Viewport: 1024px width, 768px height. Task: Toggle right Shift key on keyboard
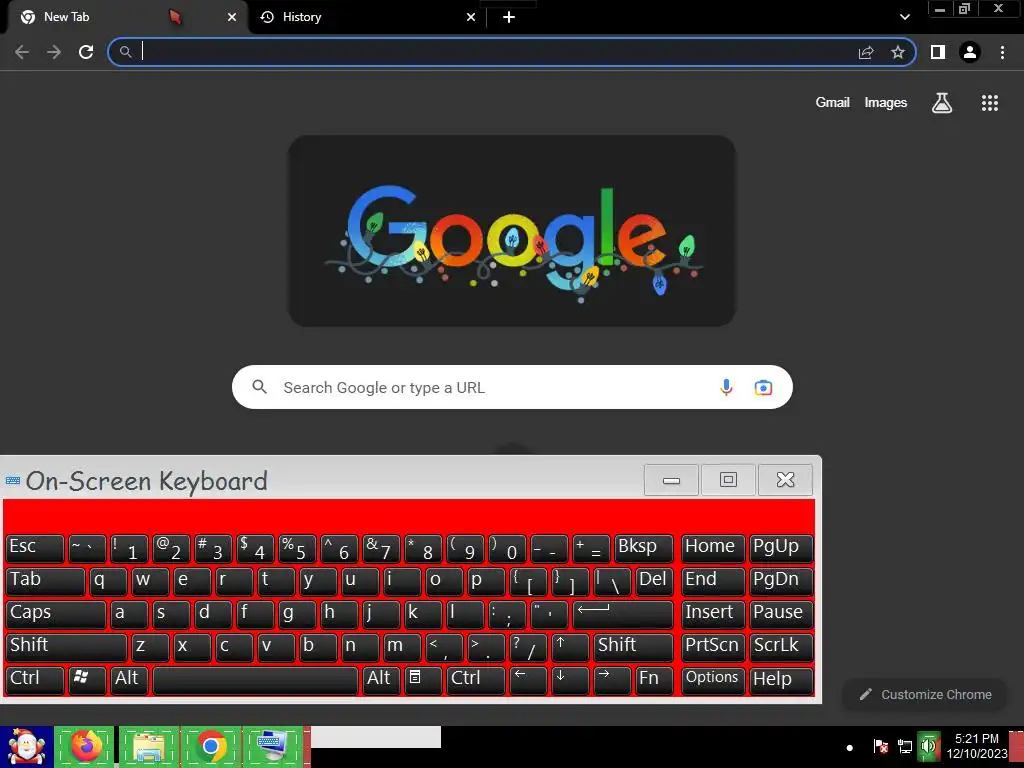(x=633, y=647)
